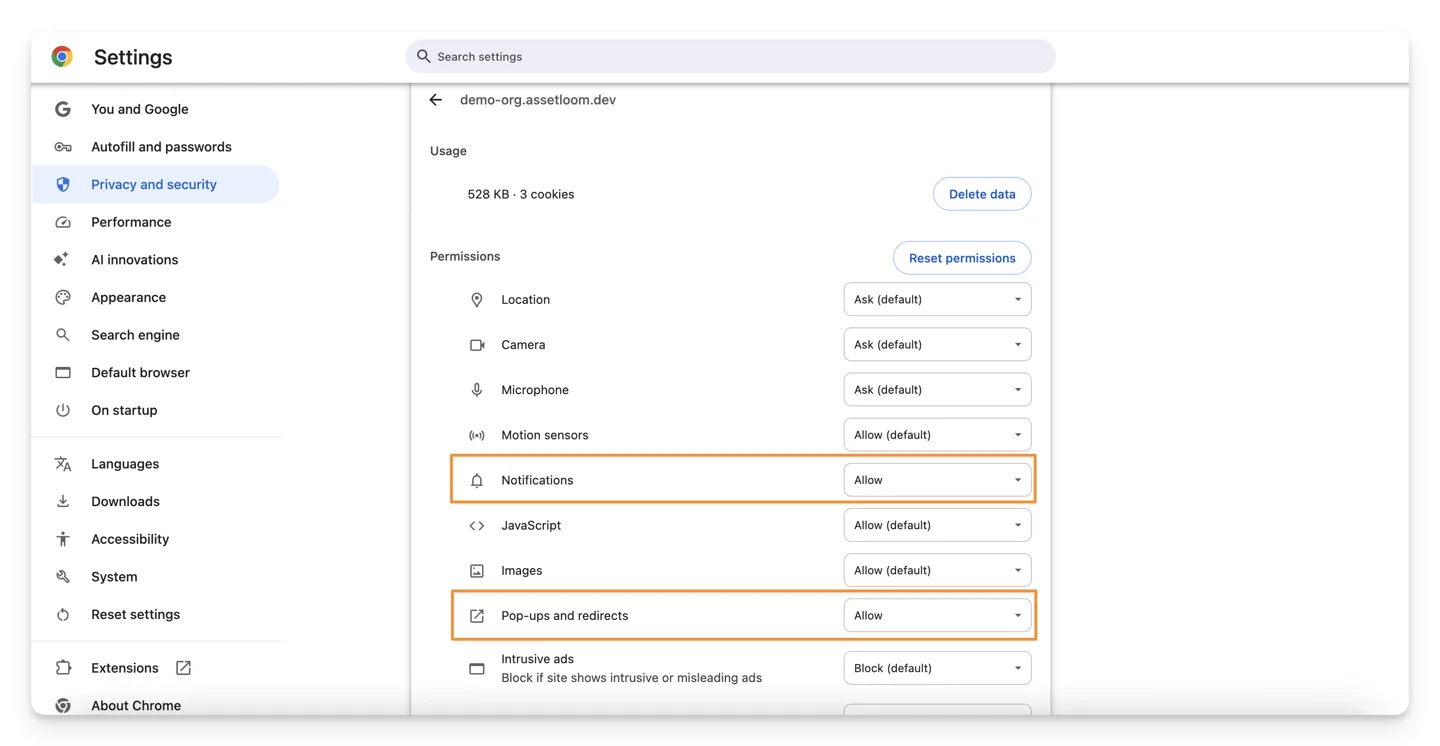Open the Pop-ups and redirects dropdown

937,616
